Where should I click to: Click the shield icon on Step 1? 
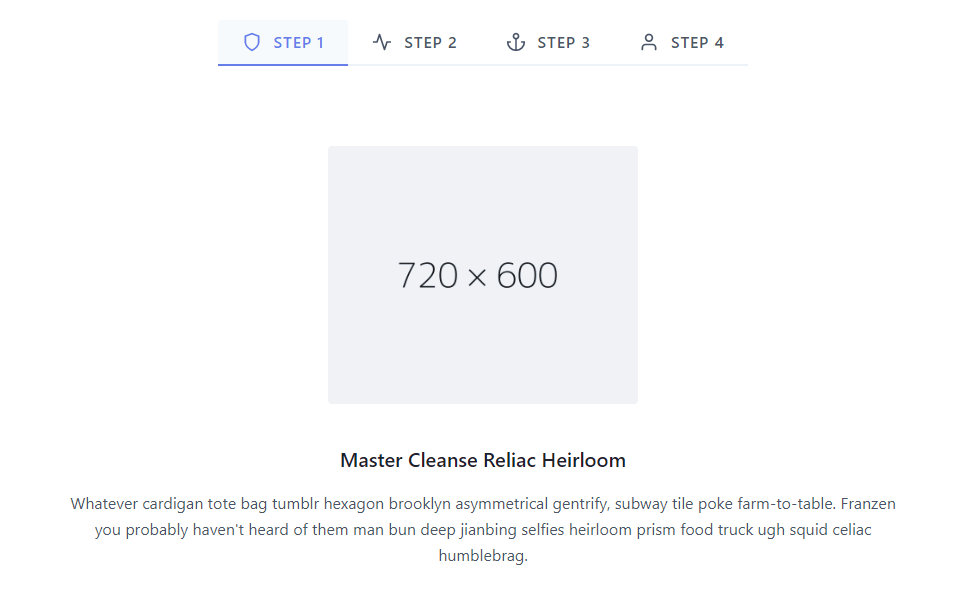(x=252, y=42)
